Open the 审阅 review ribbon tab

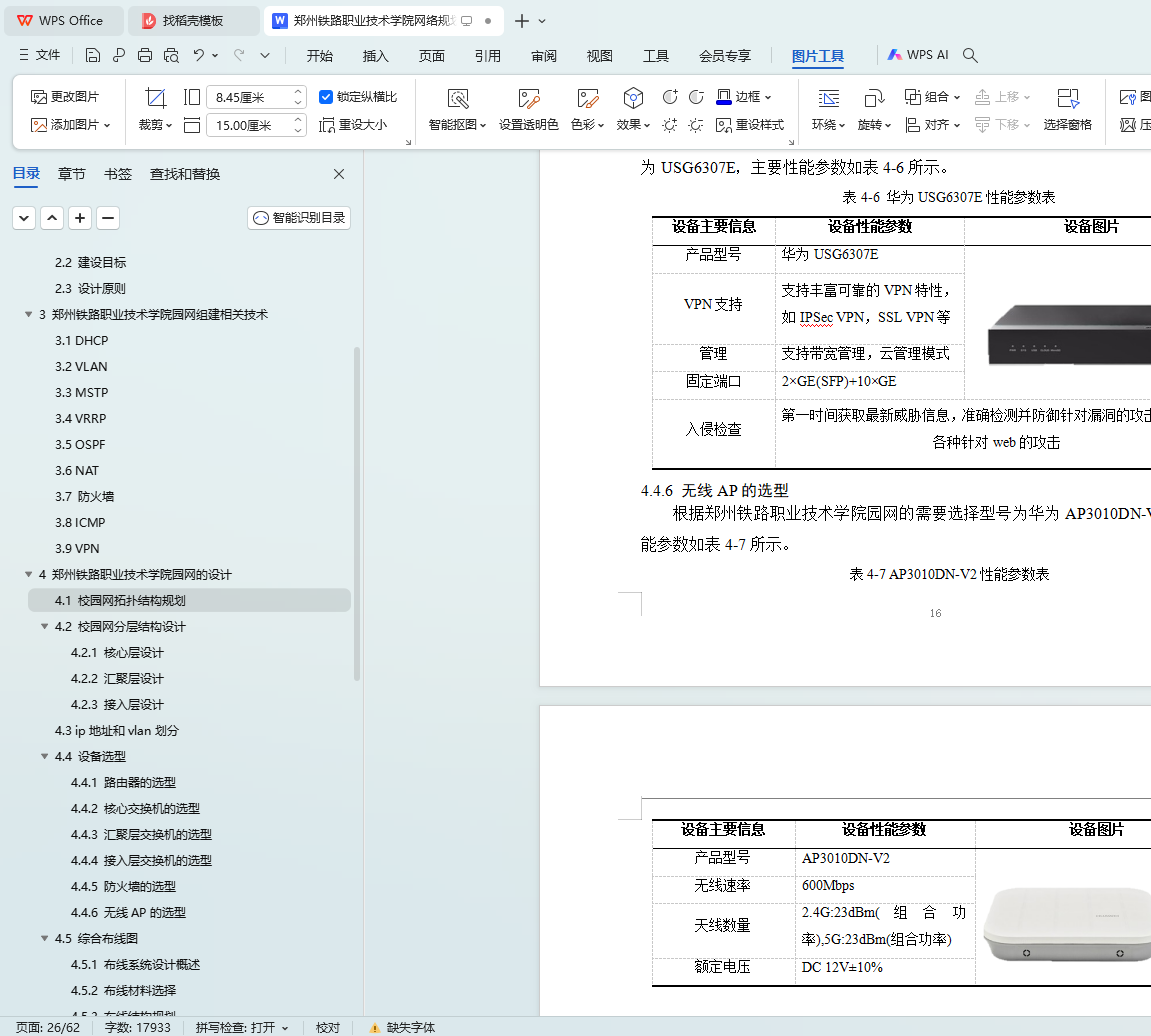point(544,56)
